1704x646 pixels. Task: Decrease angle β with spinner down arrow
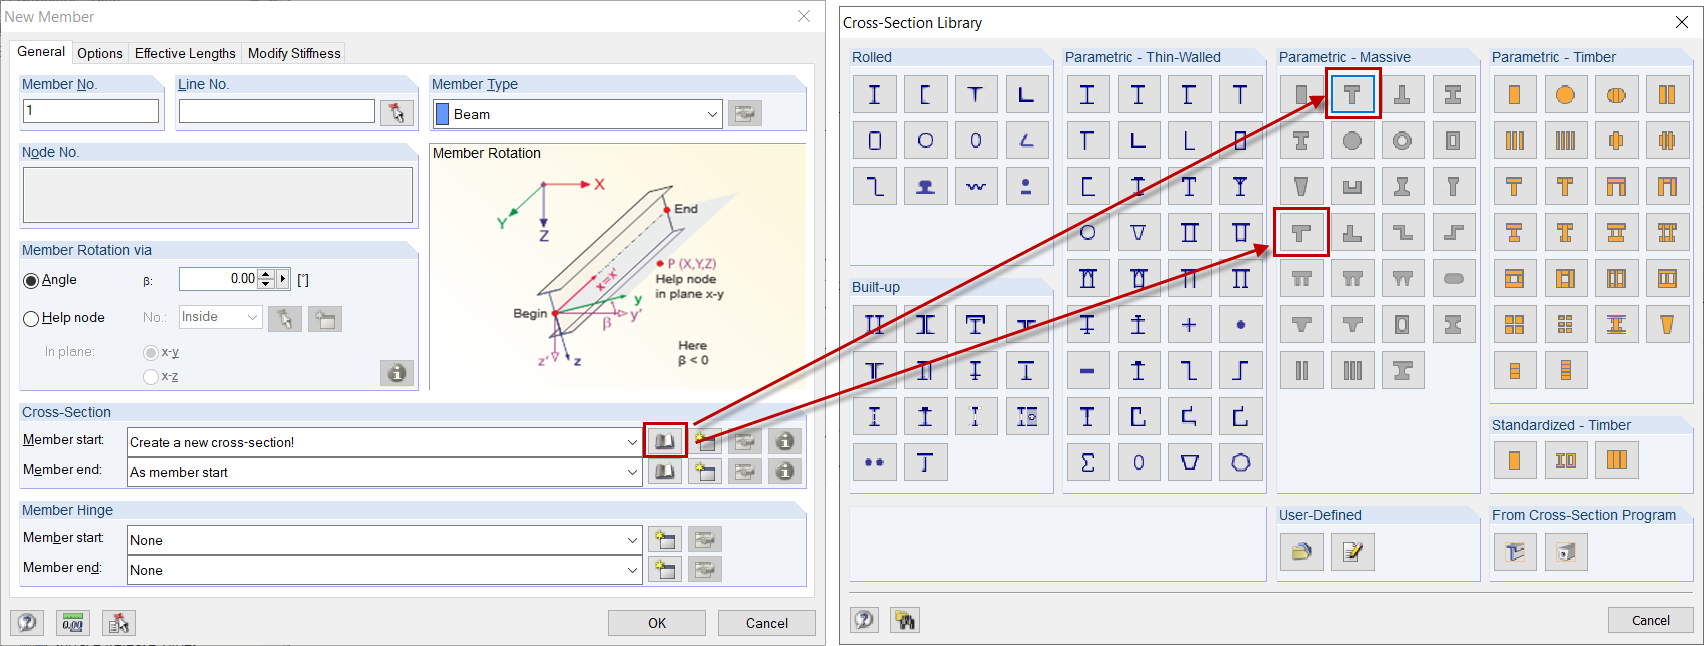click(266, 284)
